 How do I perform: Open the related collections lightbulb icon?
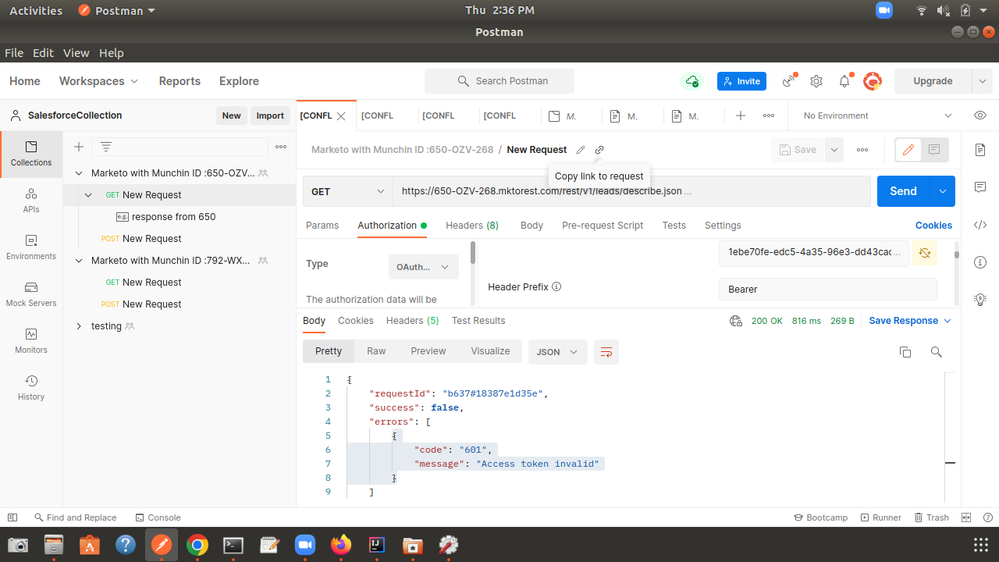(x=980, y=299)
